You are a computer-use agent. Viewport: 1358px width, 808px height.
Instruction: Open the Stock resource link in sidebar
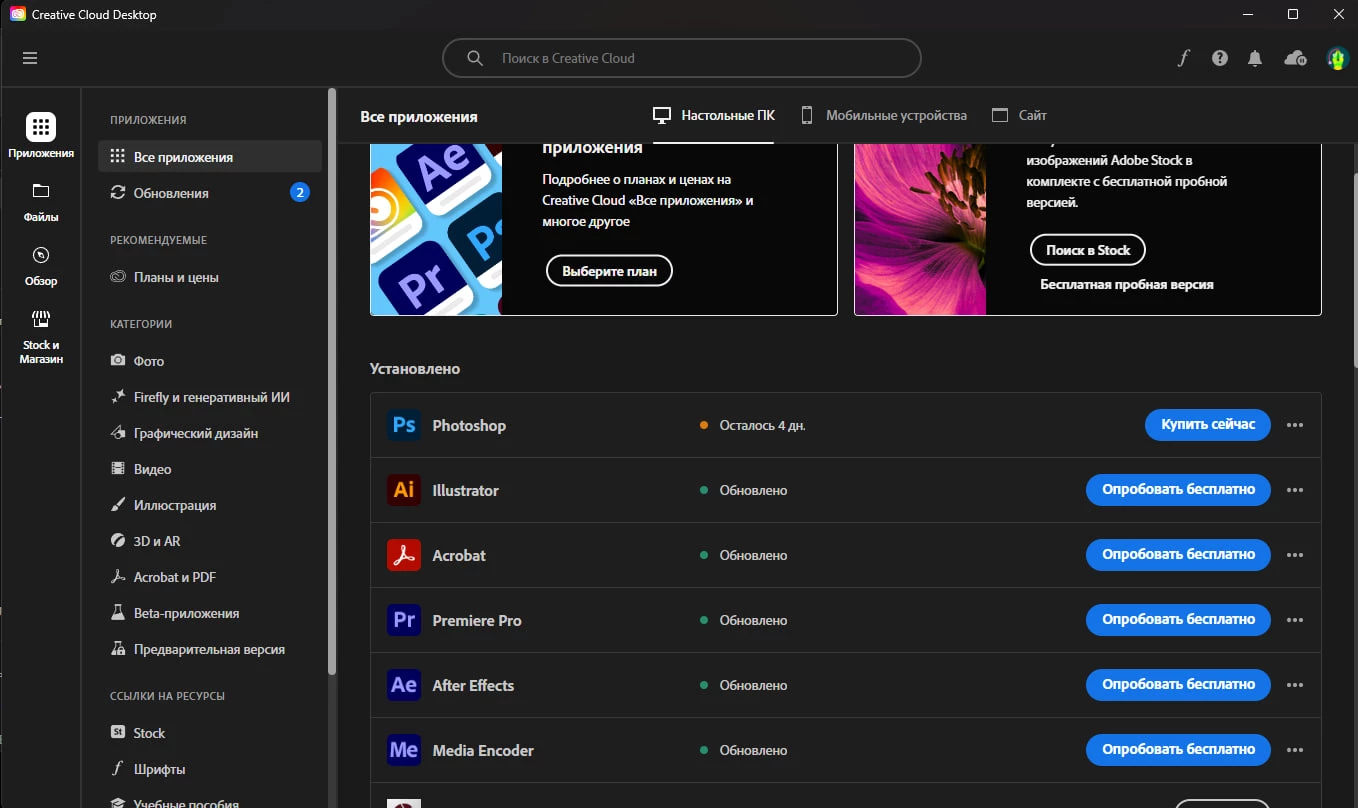[x=210, y=733]
